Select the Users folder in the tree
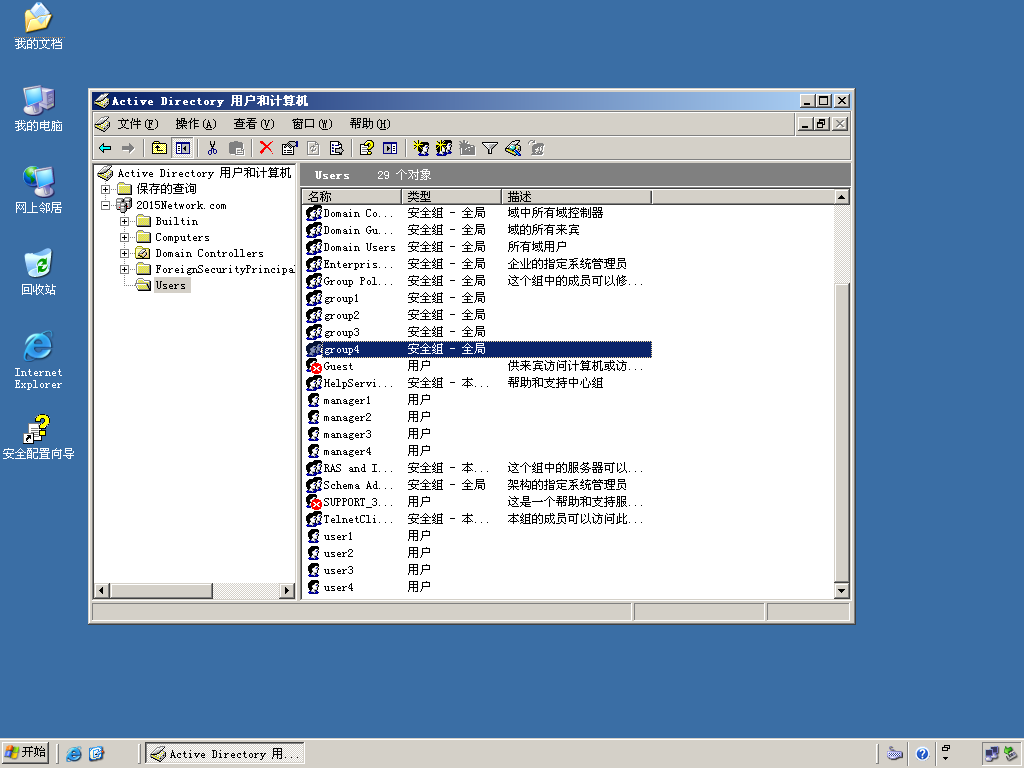This screenshot has width=1024, height=768. [x=170, y=285]
